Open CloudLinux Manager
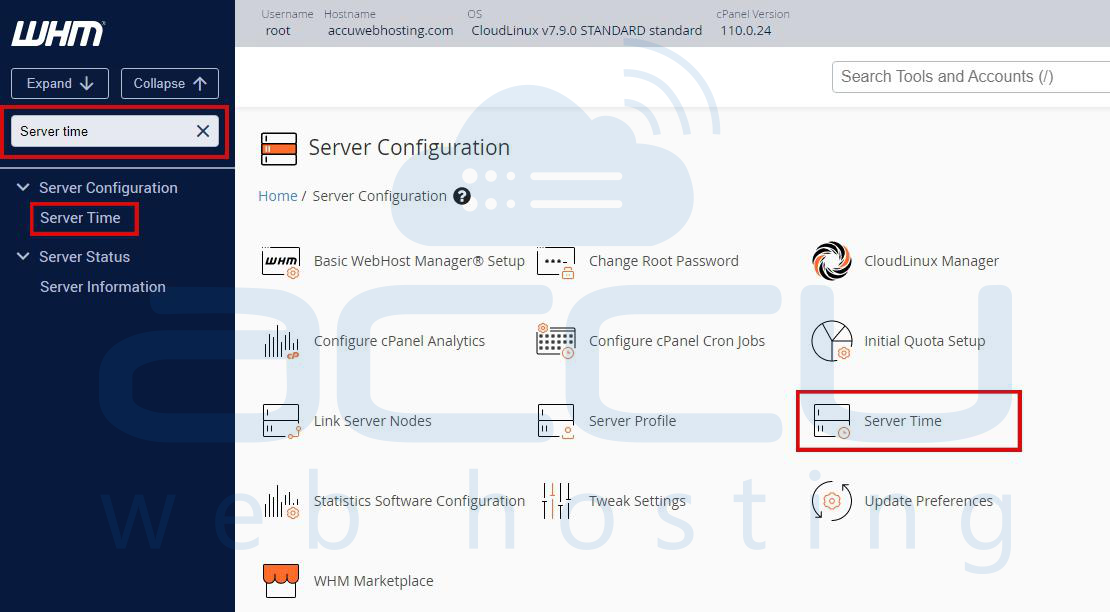The height and width of the screenshot is (612, 1110). (x=930, y=261)
